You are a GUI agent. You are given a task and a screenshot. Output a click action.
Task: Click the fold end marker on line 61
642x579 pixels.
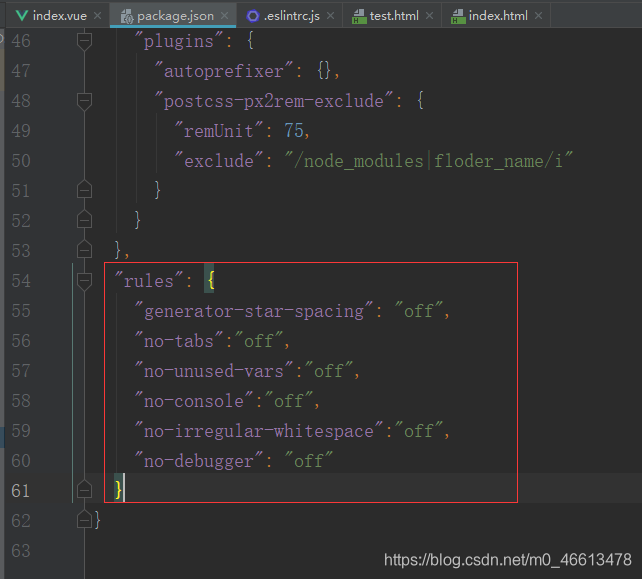84,489
